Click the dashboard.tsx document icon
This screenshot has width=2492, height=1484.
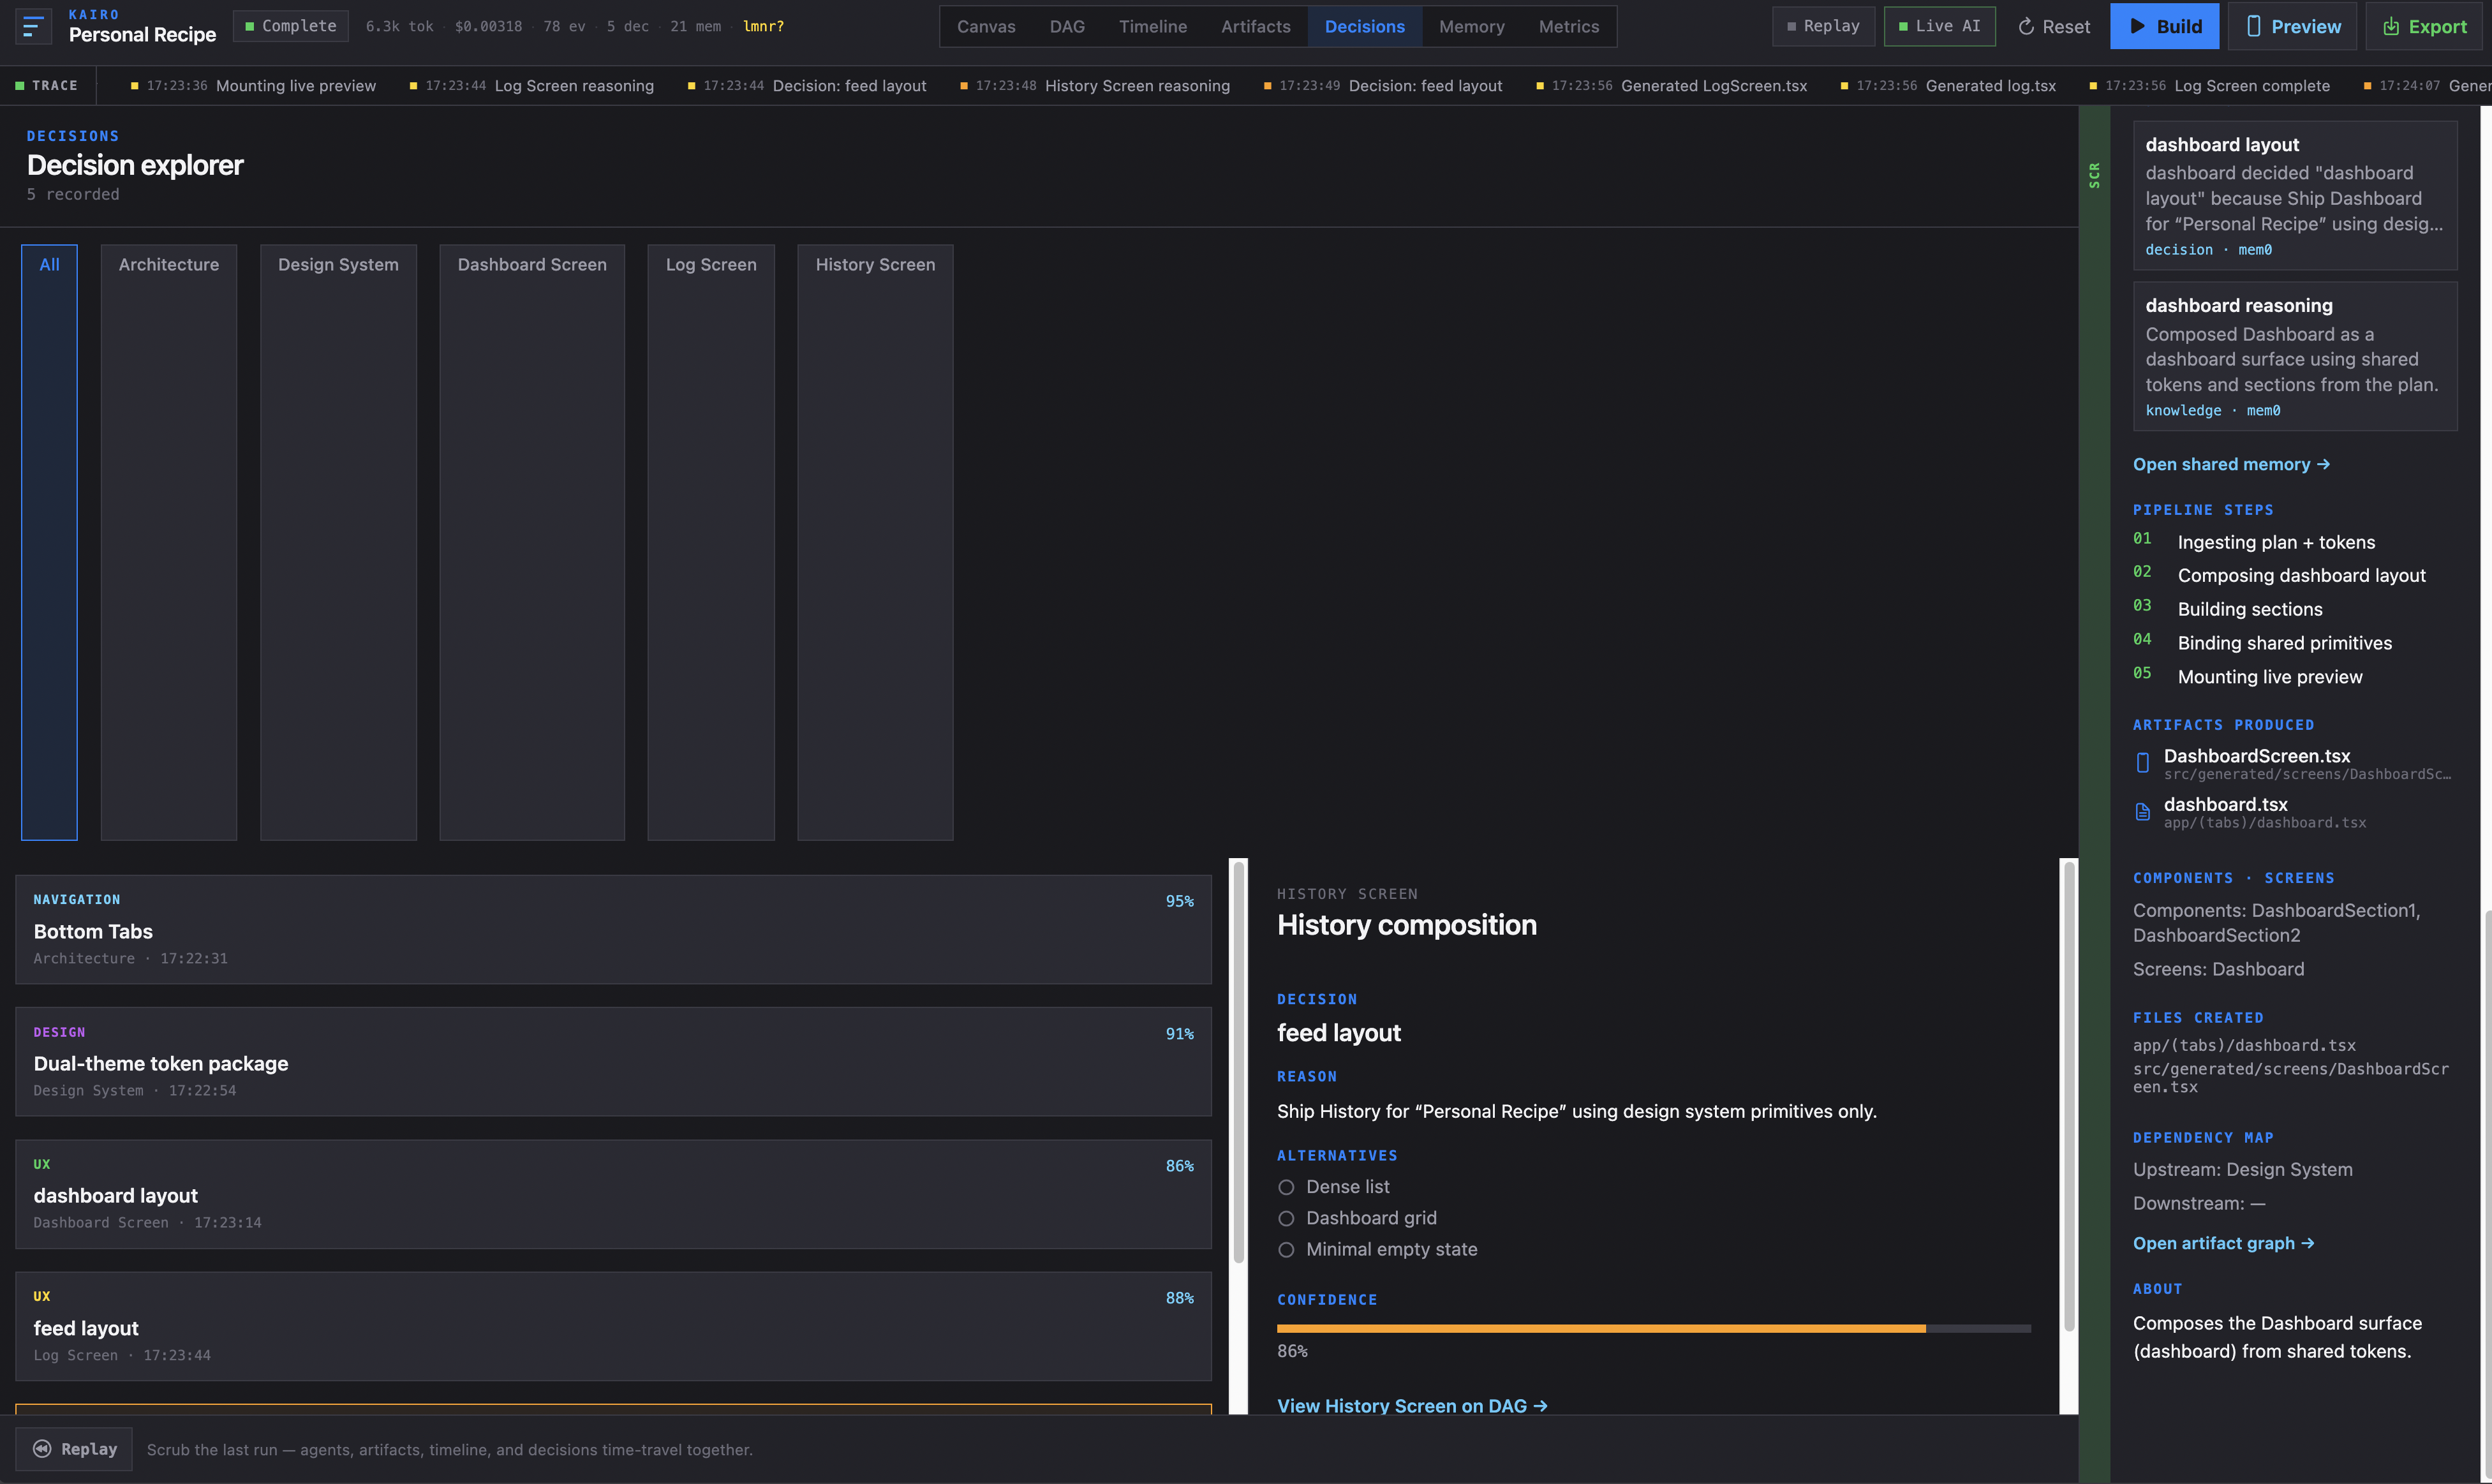coord(2142,812)
